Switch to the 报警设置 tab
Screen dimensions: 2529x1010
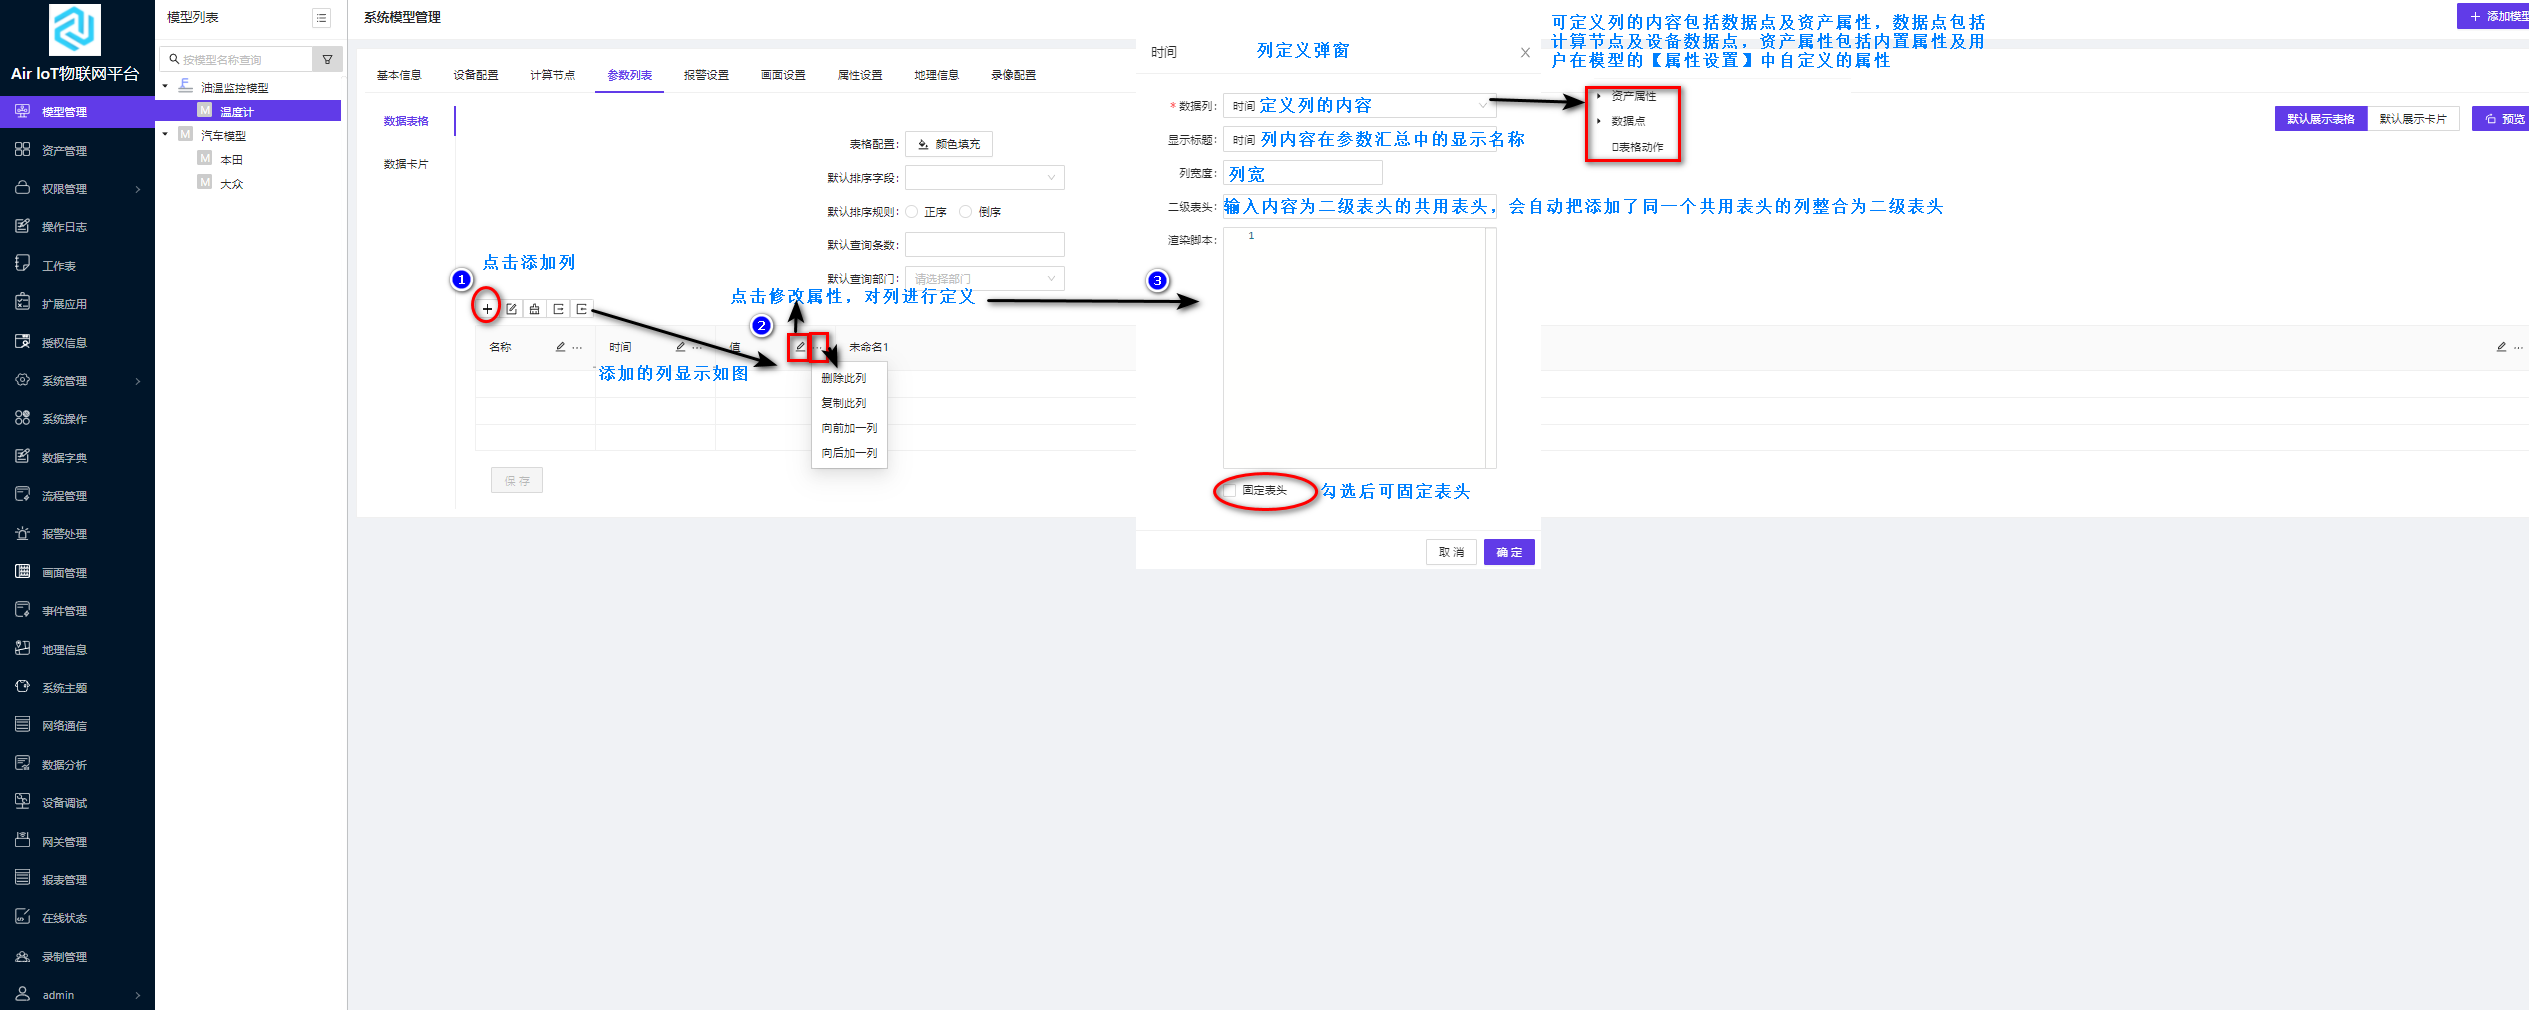click(706, 75)
